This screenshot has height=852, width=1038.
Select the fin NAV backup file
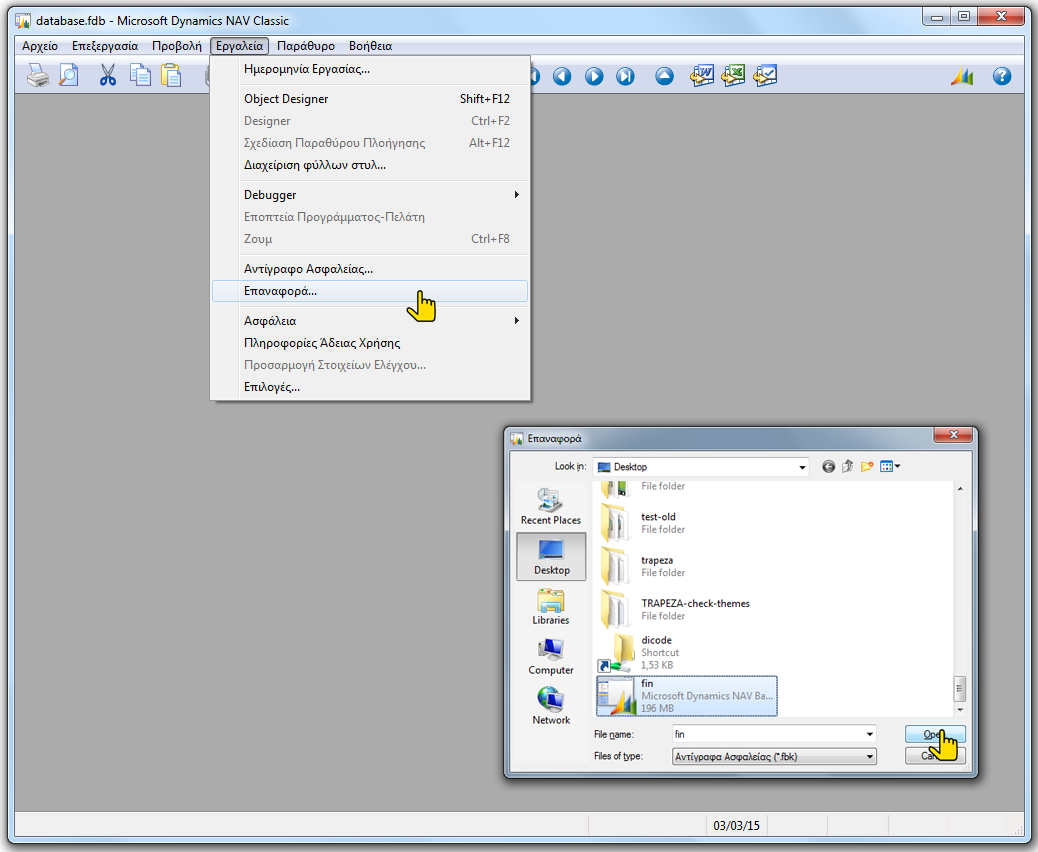pyautogui.click(x=686, y=696)
